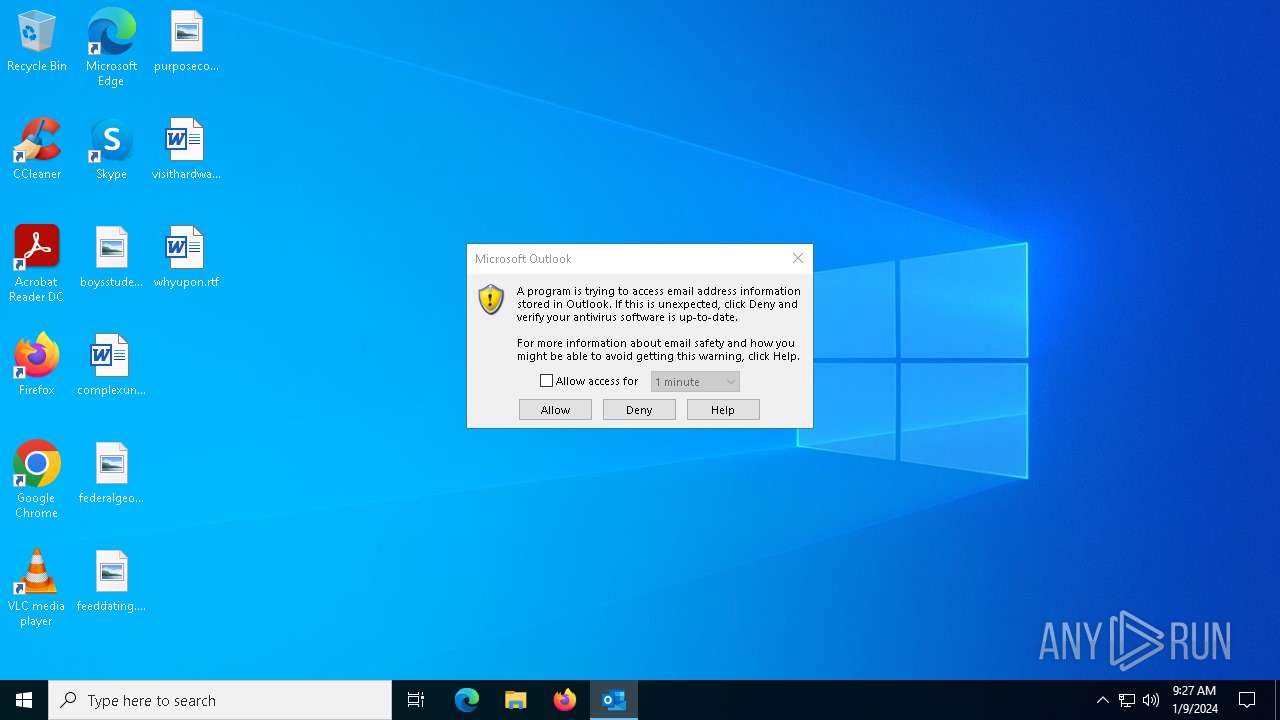Image resolution: width=1280 pixels, height=720 pixels.
Task: Click the Allow button
Action: 555,410
